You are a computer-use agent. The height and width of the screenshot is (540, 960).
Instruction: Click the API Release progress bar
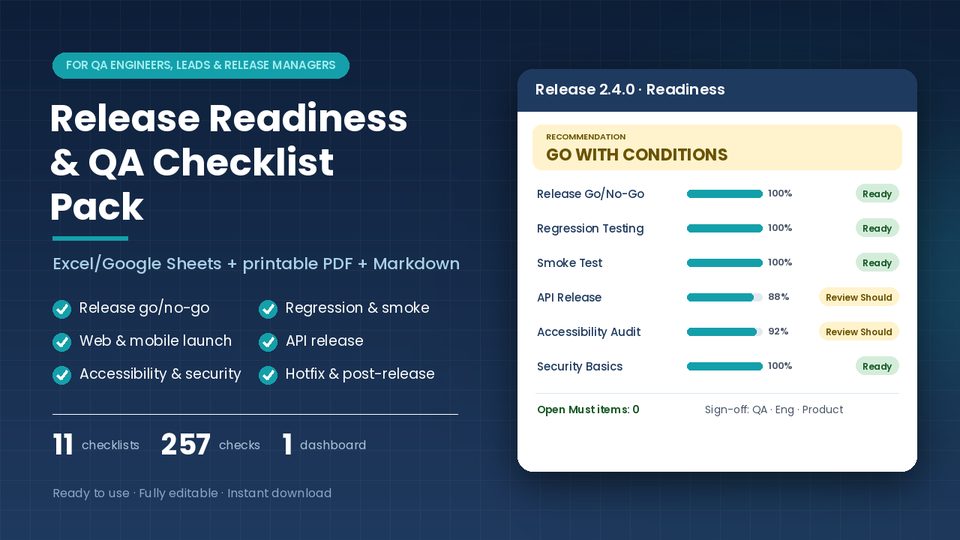[724, 298]
